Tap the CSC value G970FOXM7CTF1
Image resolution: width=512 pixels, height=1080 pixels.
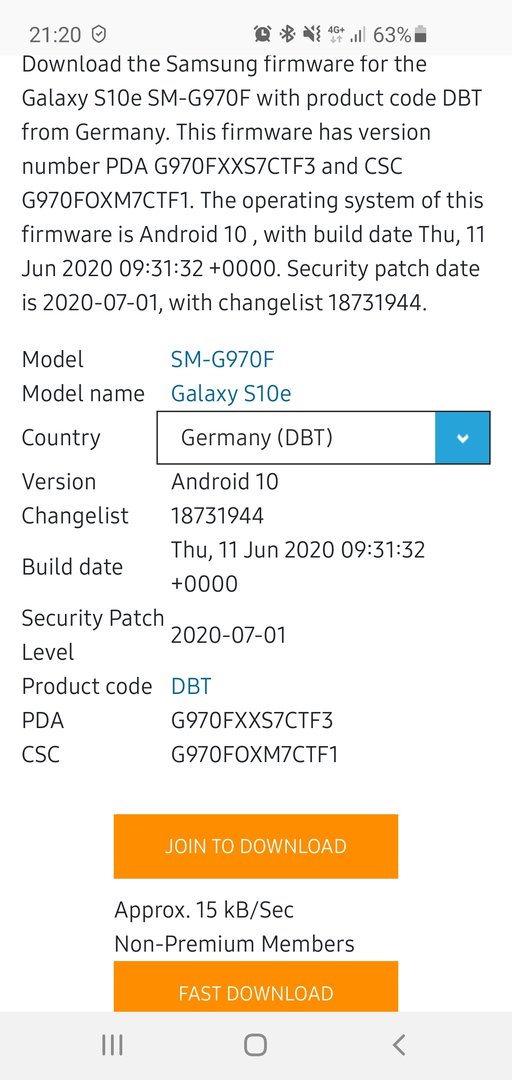pyautogui.click(x=254, y=755)
